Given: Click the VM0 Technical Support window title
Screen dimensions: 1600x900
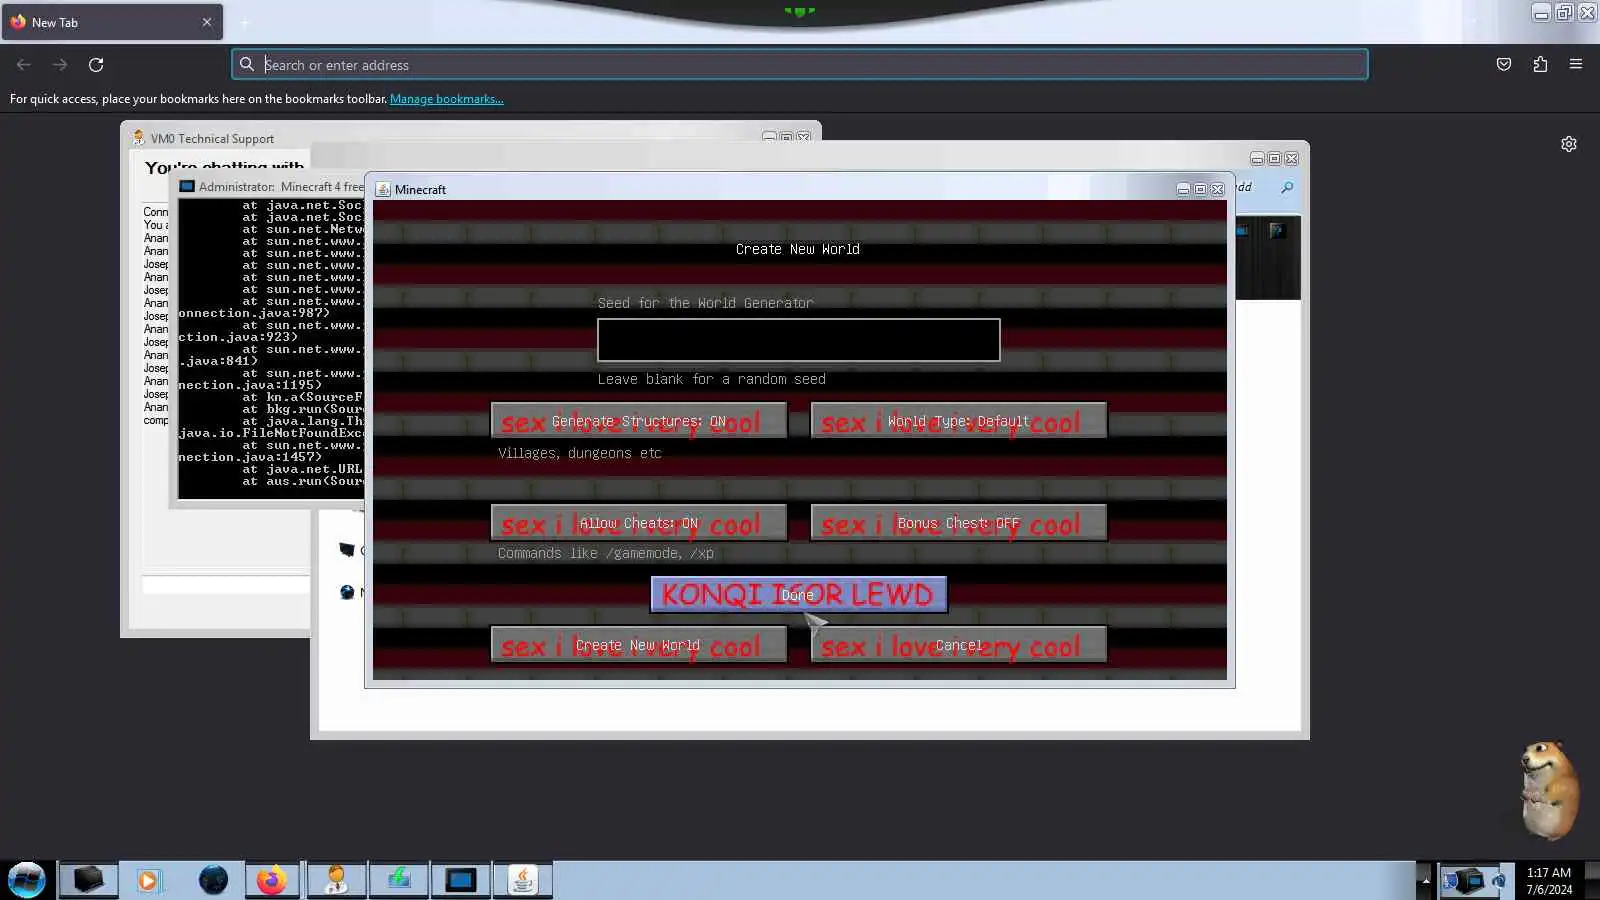Looking at the screenshot, I should point(212,139).
